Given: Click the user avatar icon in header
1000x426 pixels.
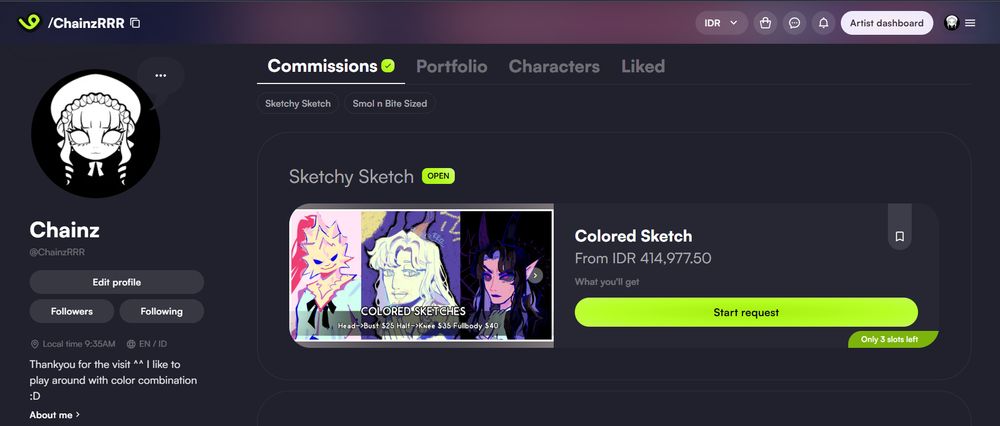Looking at the screenshot, I should click(952, 23).
